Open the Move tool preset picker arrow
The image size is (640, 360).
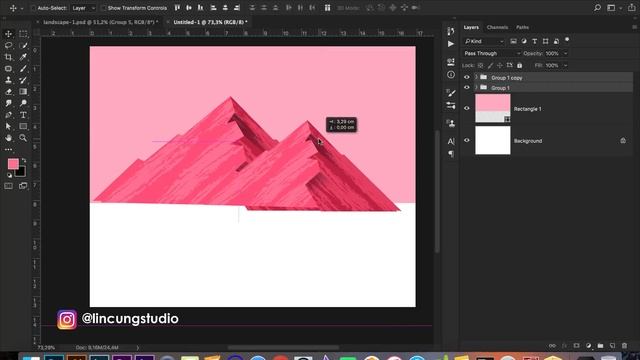point(22,8)
